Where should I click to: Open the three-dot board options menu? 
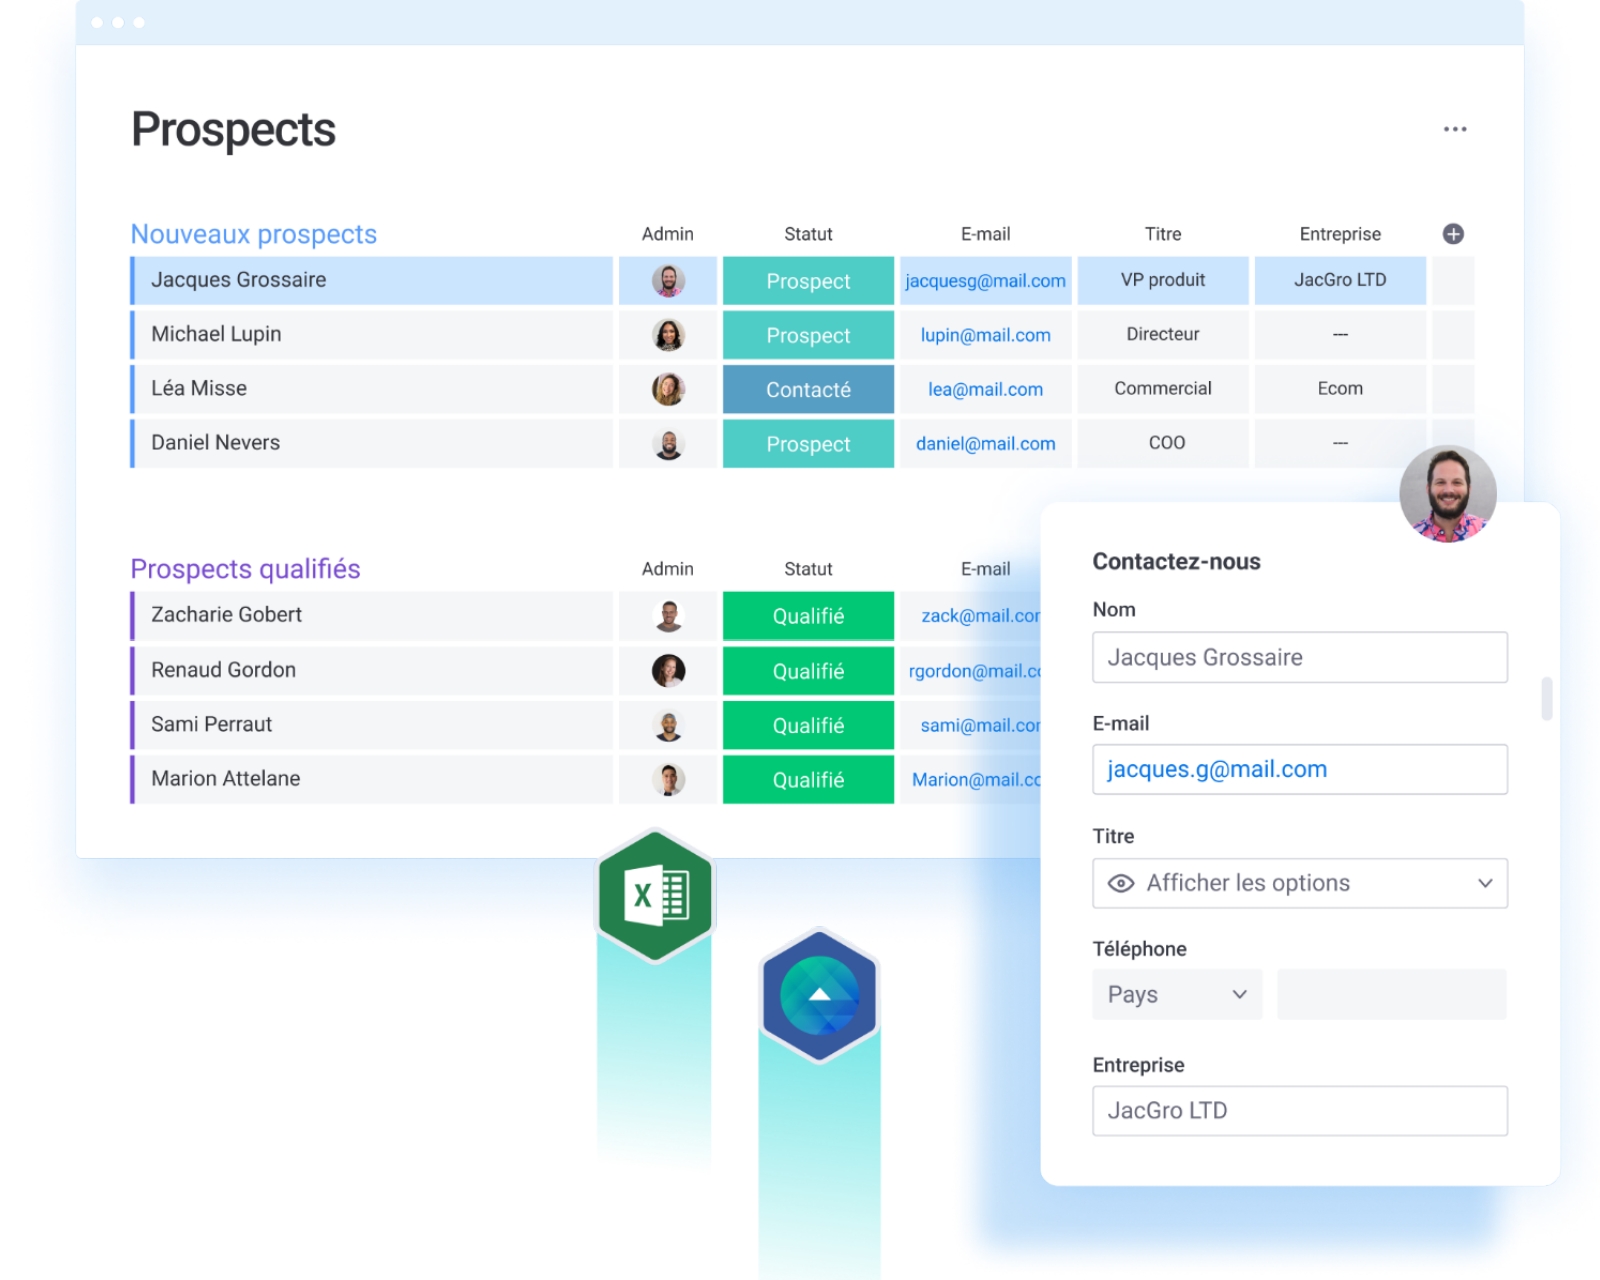click(x=1454, y=129)
